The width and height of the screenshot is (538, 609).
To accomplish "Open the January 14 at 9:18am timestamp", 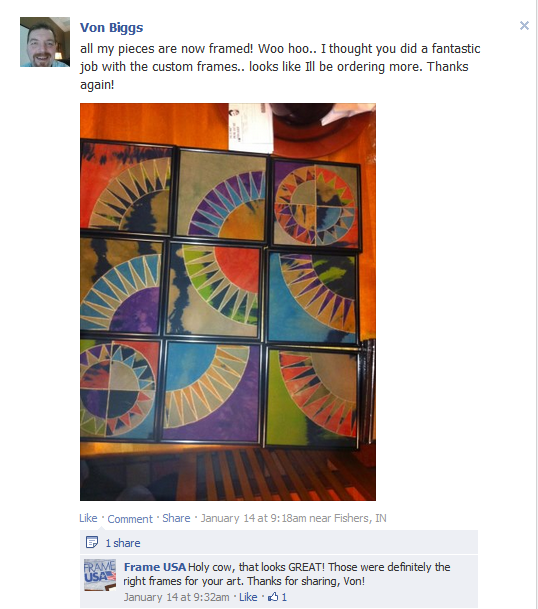I will pos(253,518).
